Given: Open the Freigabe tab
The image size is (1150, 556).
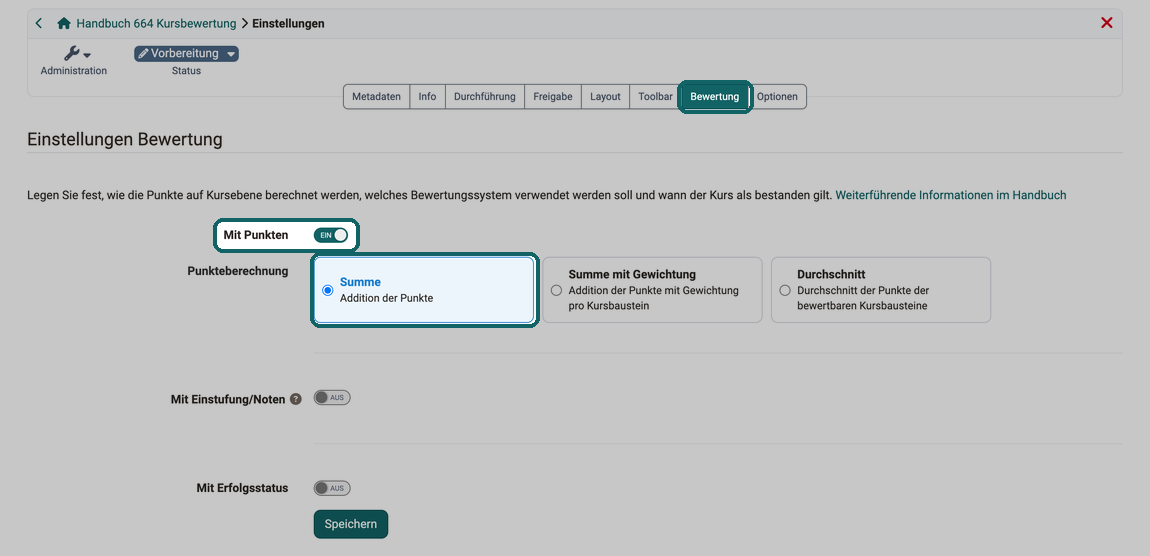Looking at the screenshot, I should (x=553, y=97).
